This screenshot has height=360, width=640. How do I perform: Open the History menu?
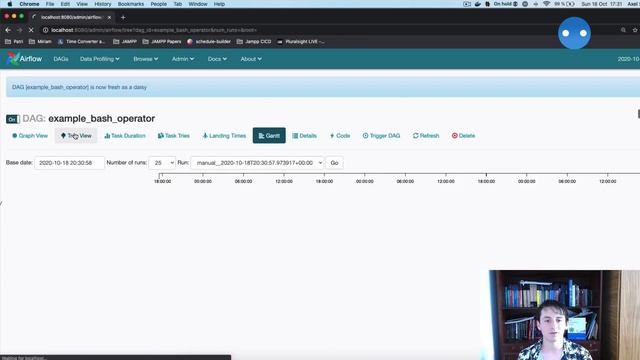pos(102,4)
